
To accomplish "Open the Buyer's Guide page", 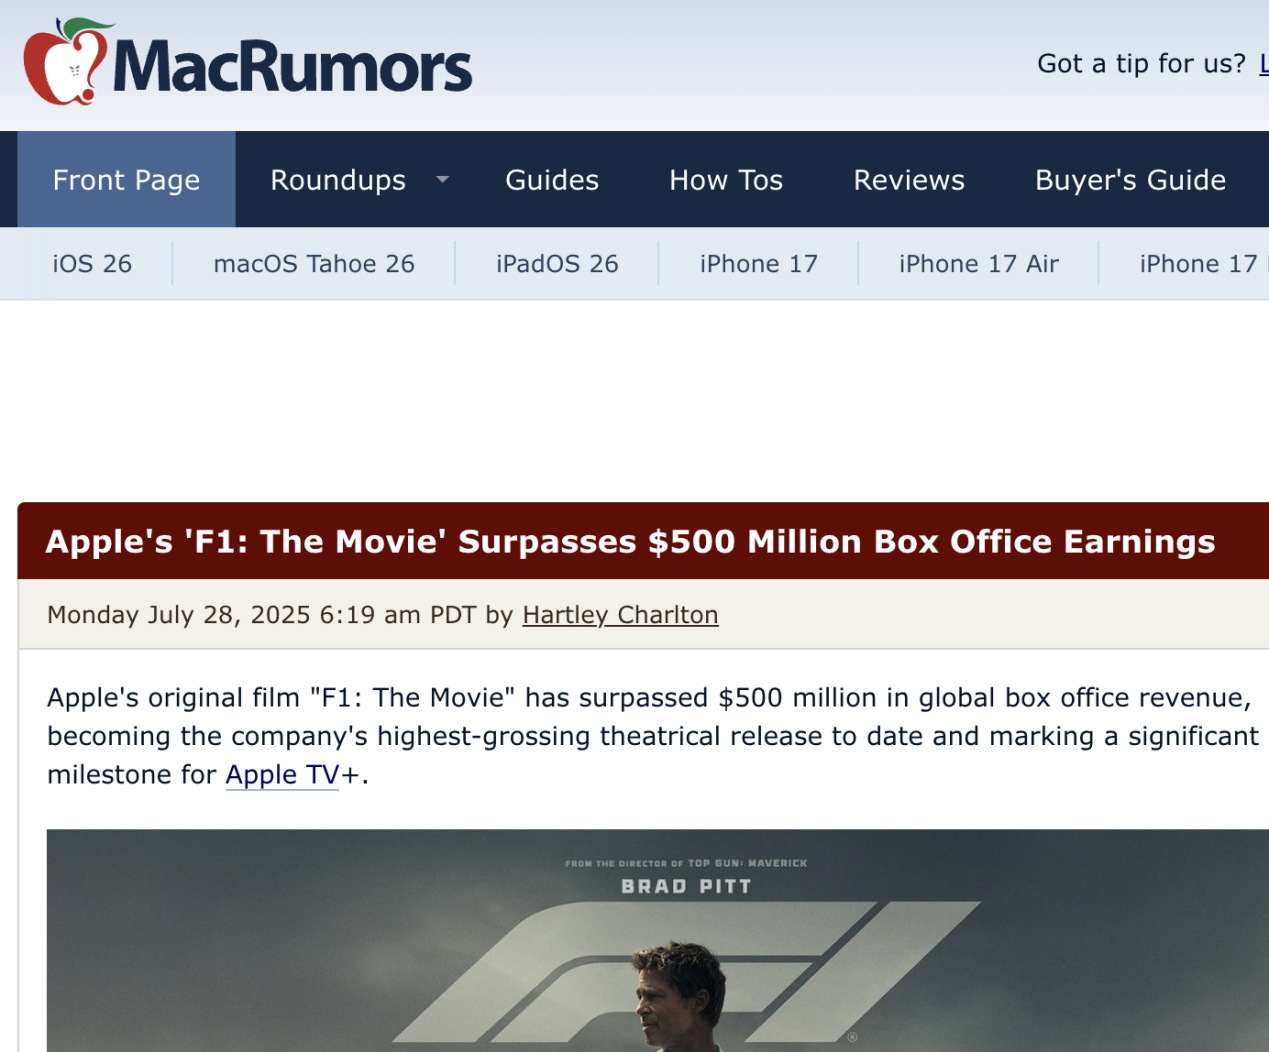I will 1130,180.
